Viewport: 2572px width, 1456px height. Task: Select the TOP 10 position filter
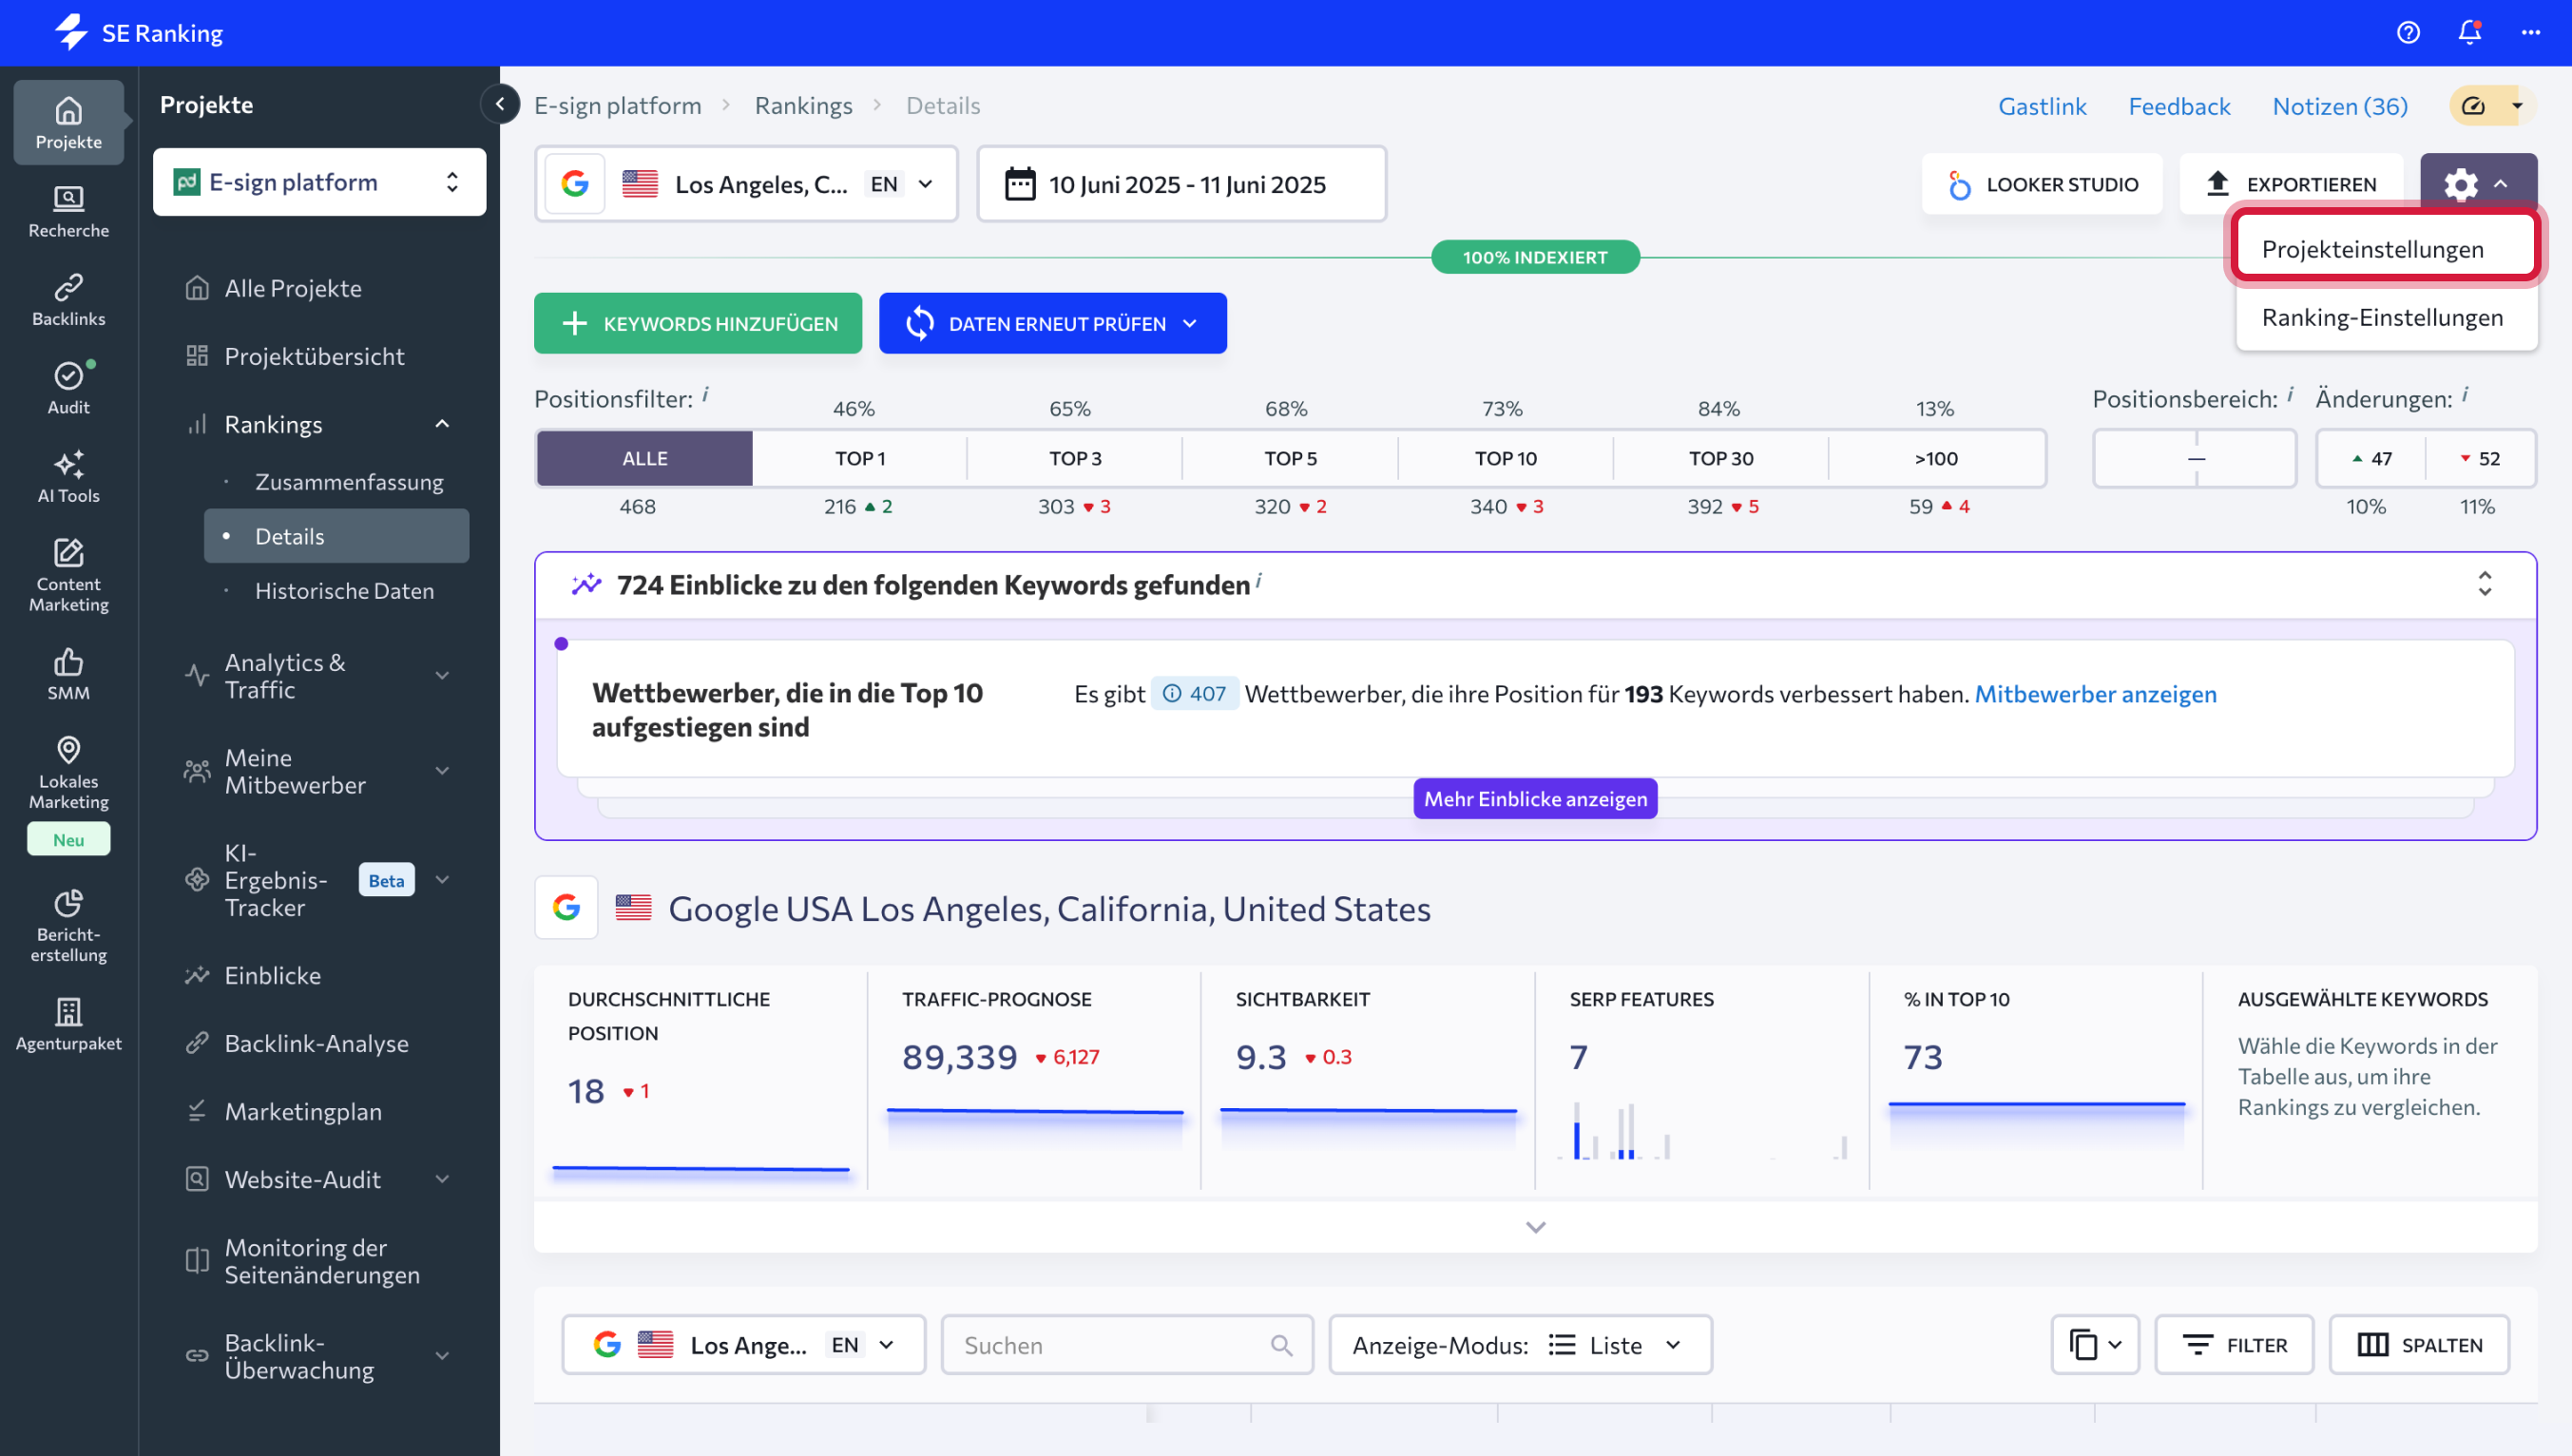pos(1506,458)
